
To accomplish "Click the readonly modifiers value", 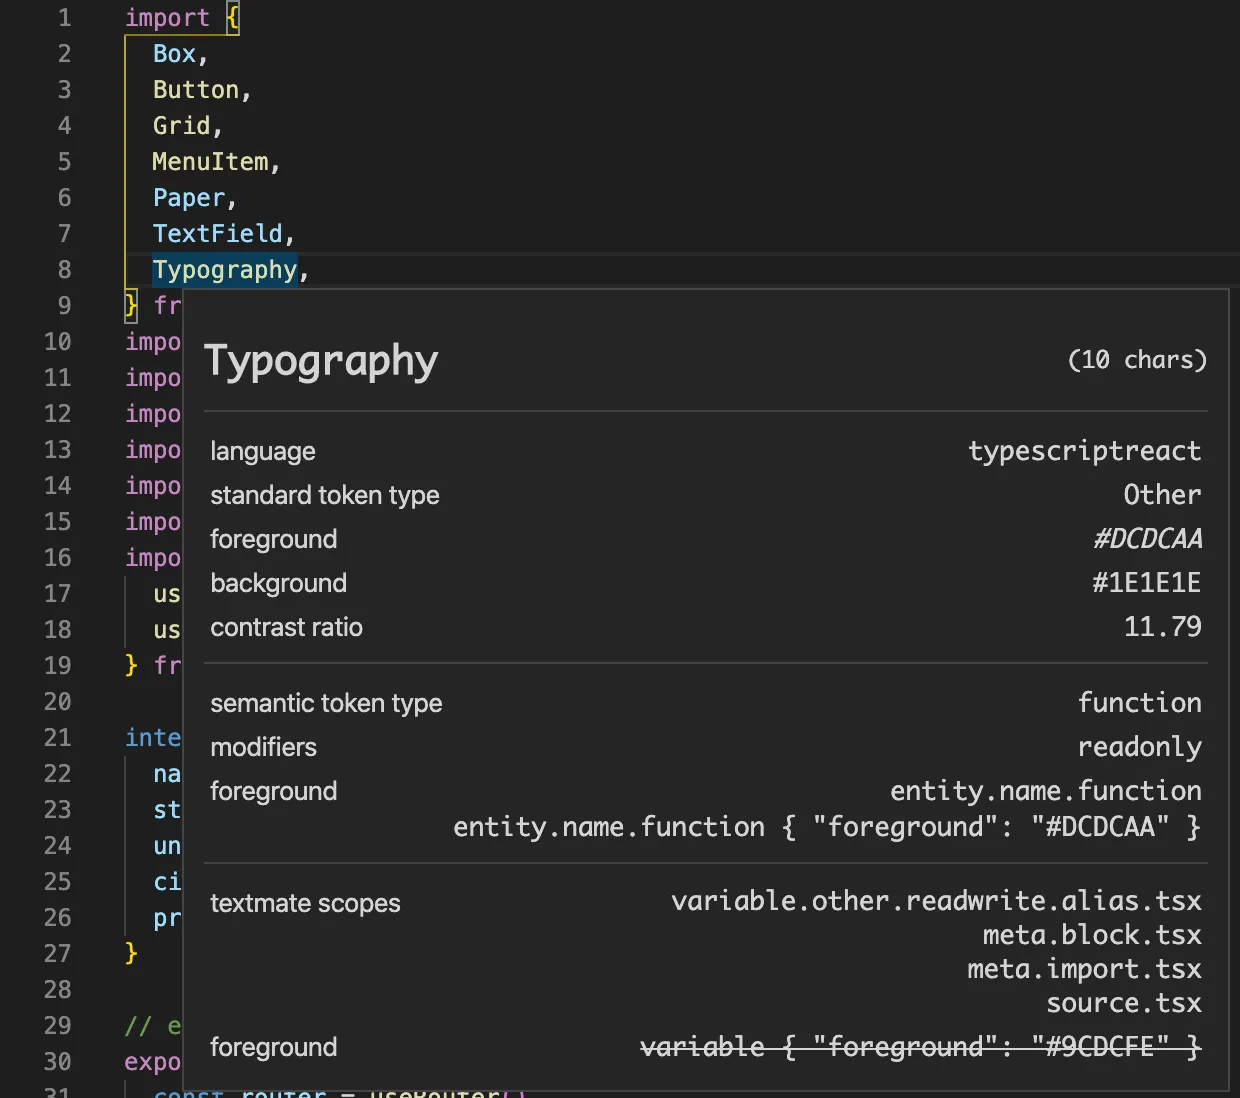I will (1139, 747).
